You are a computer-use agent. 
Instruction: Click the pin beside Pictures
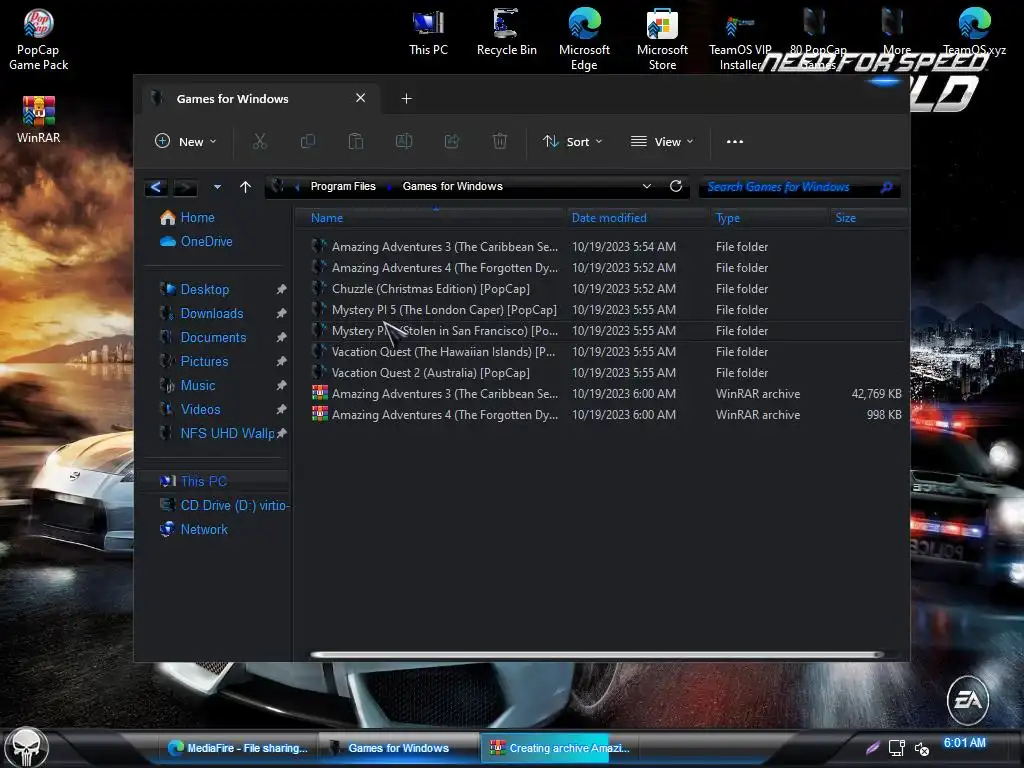click(281, 361)
